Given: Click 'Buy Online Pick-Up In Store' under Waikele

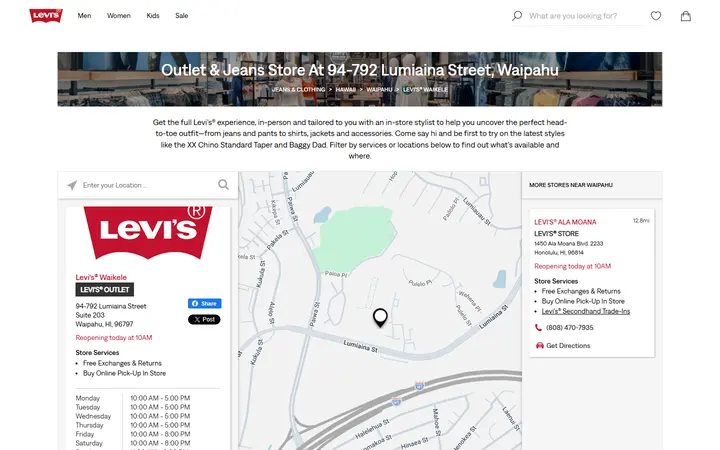Looking at the screenshot, I should pyautogui.click(x=124, y=373).
